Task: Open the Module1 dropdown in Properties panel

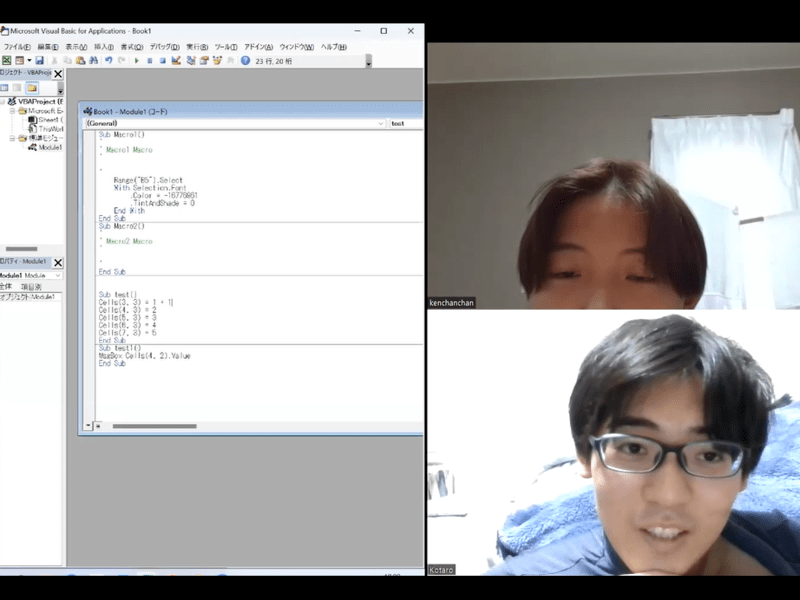Action: click(57, 275)
